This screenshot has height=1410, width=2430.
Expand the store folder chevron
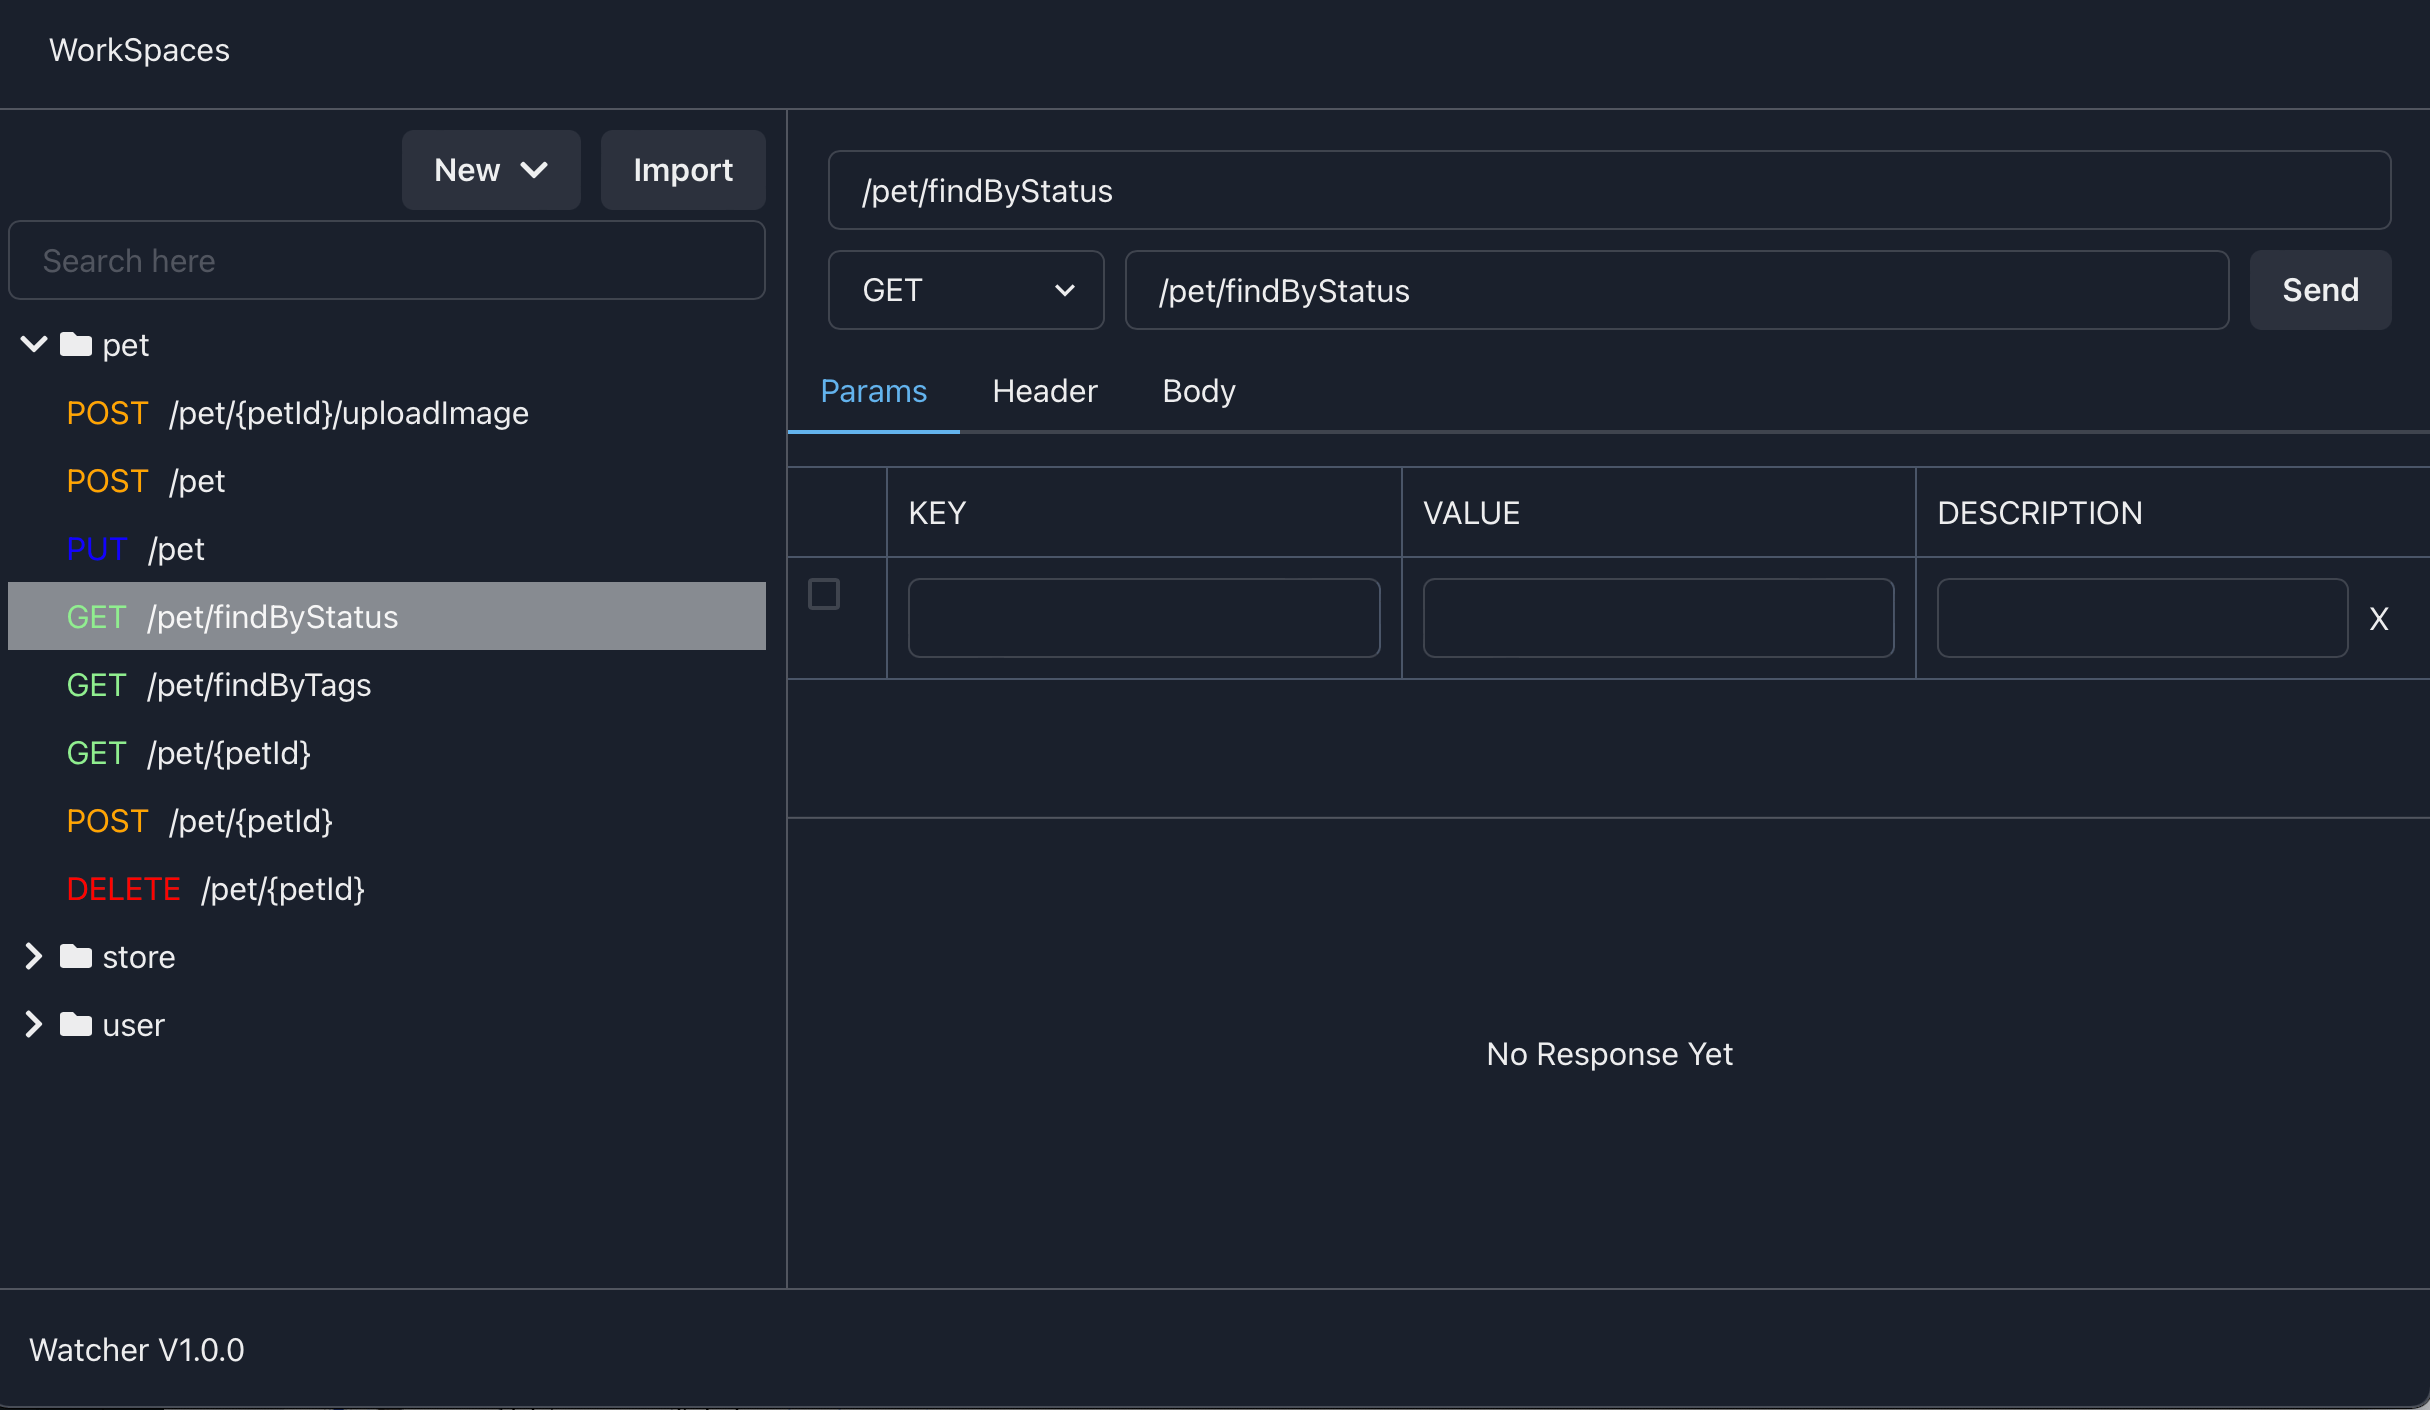click(34, 957)
